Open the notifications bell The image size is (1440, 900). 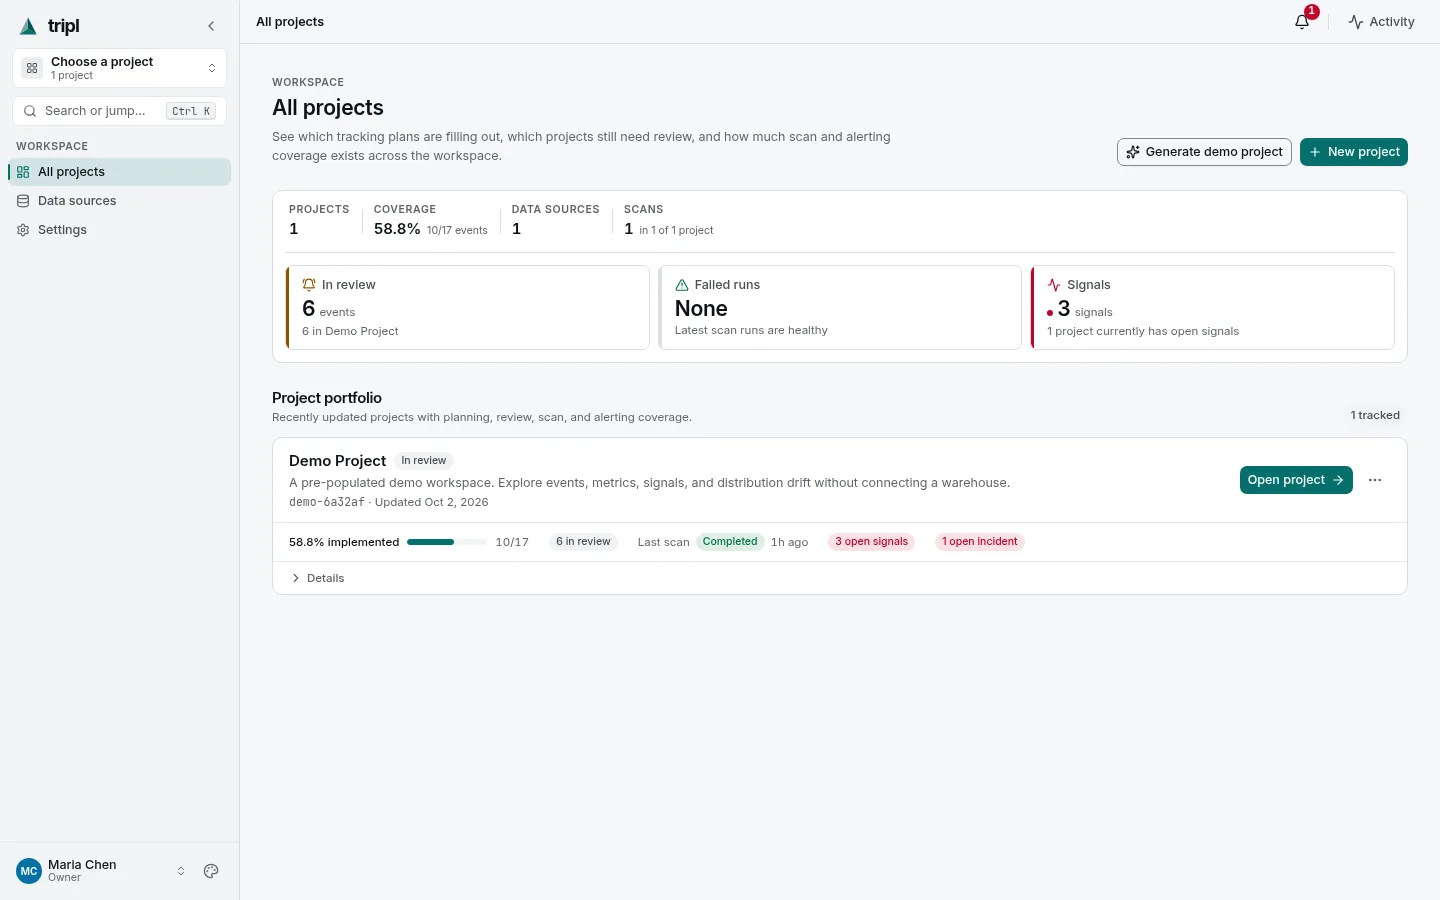point(1302,21)
